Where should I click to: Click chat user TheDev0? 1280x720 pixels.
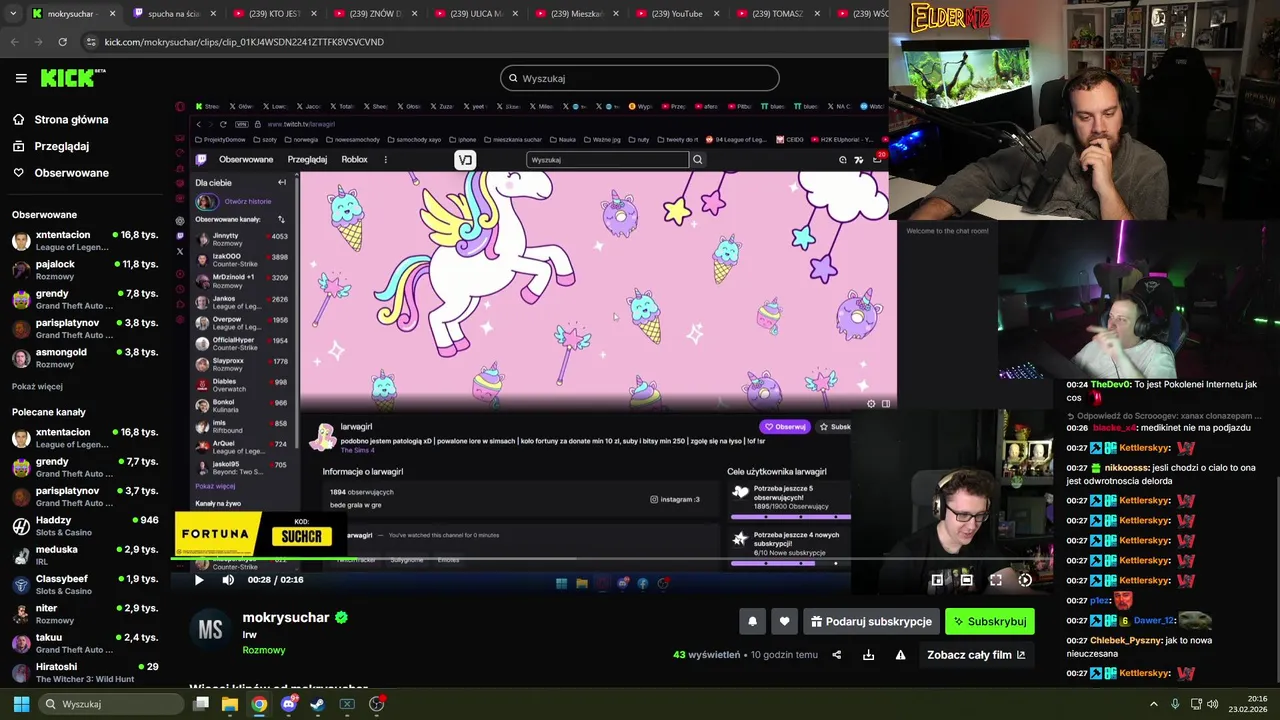(x=1110, y=385)
